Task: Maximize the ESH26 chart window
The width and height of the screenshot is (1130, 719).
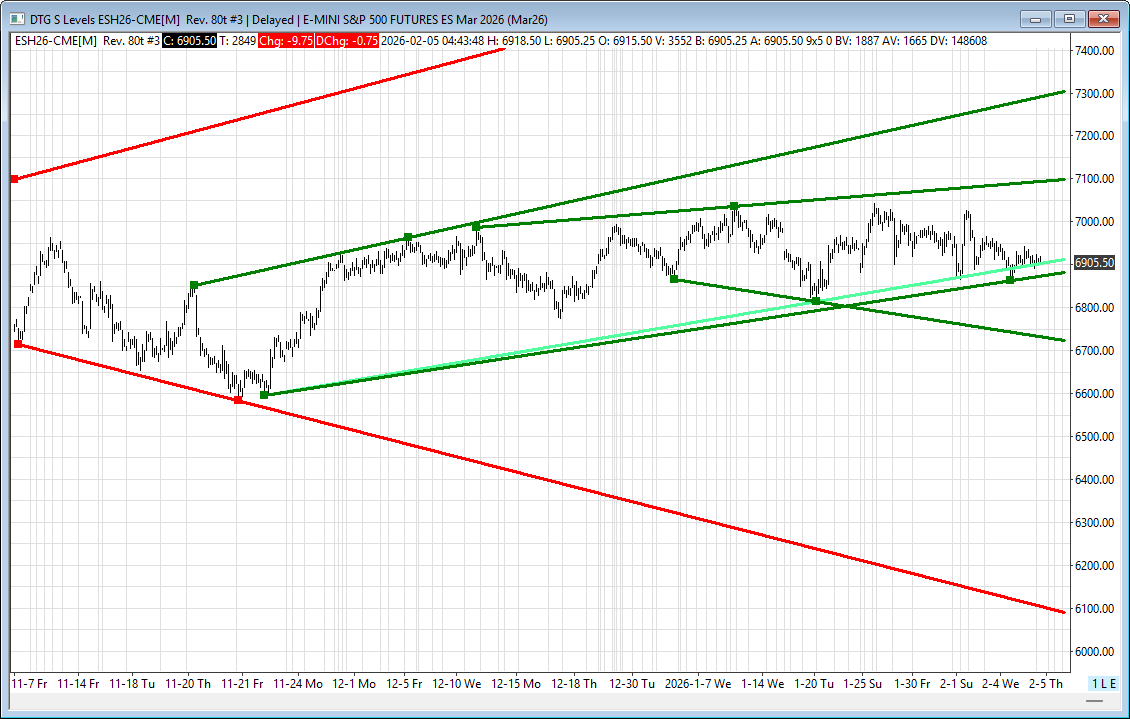Action: pyautogui.click(x=1069, y=18)
